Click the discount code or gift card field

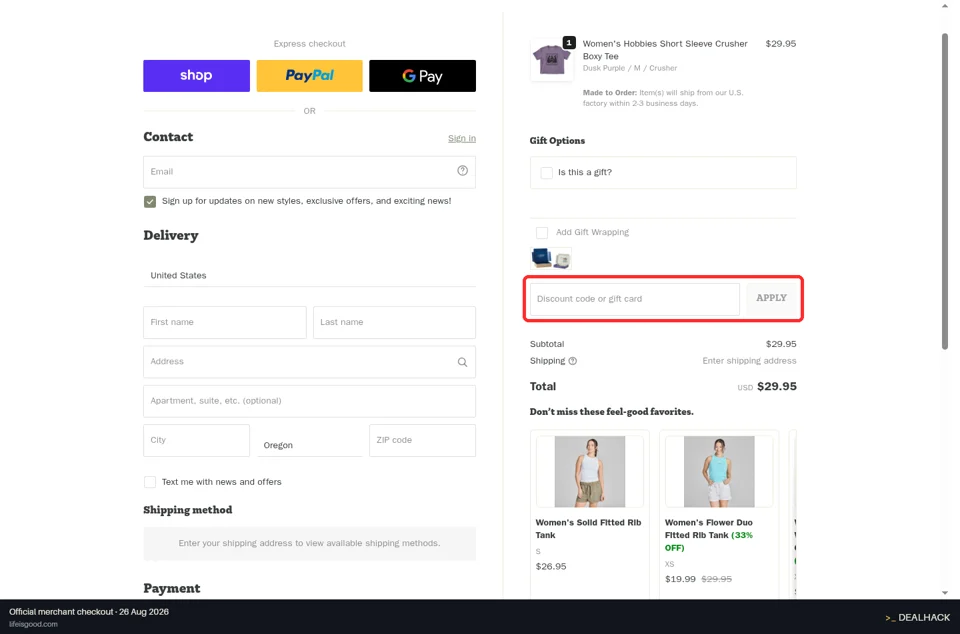(x=635, y=299)
